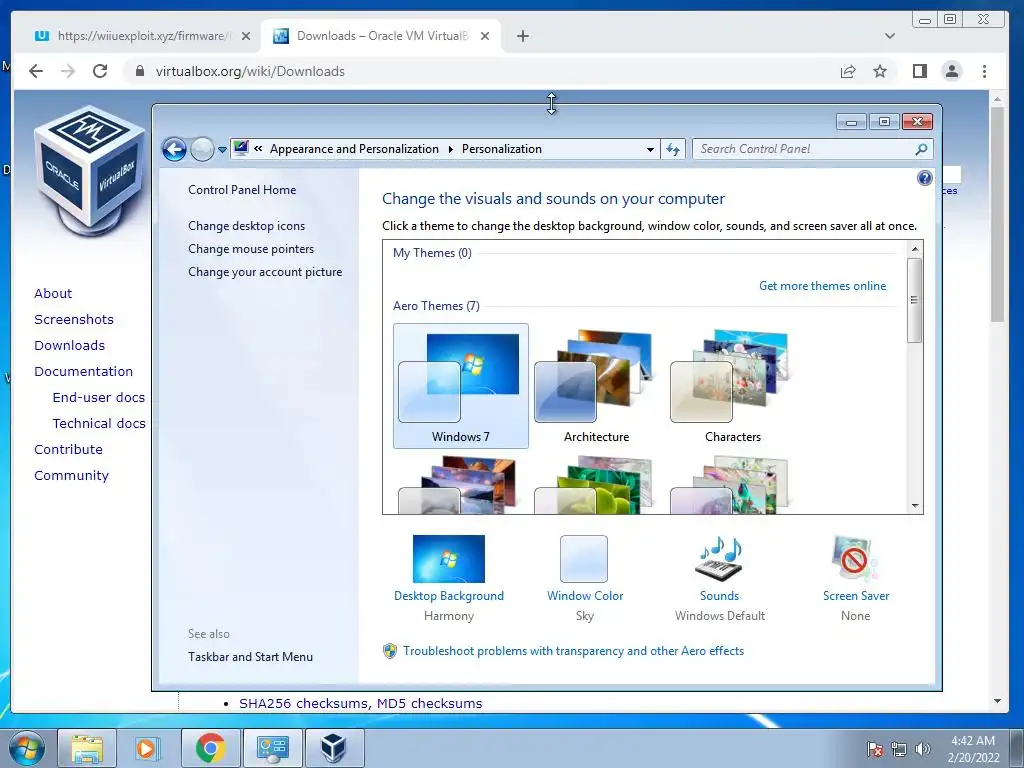The width and height of the screenshot is (1024, 768).
Task: Open Windows Explorer from taskbar
Action: point(88,748)
